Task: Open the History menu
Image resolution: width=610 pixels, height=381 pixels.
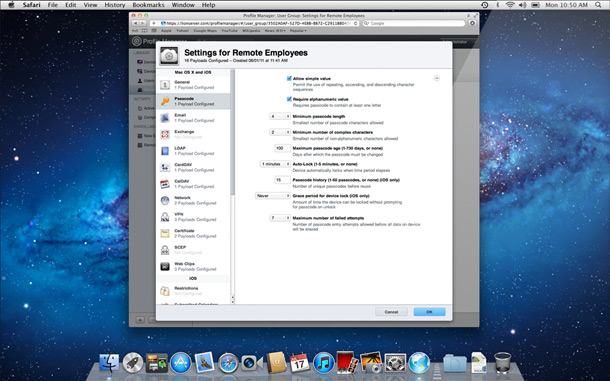Action: [115, 5]
